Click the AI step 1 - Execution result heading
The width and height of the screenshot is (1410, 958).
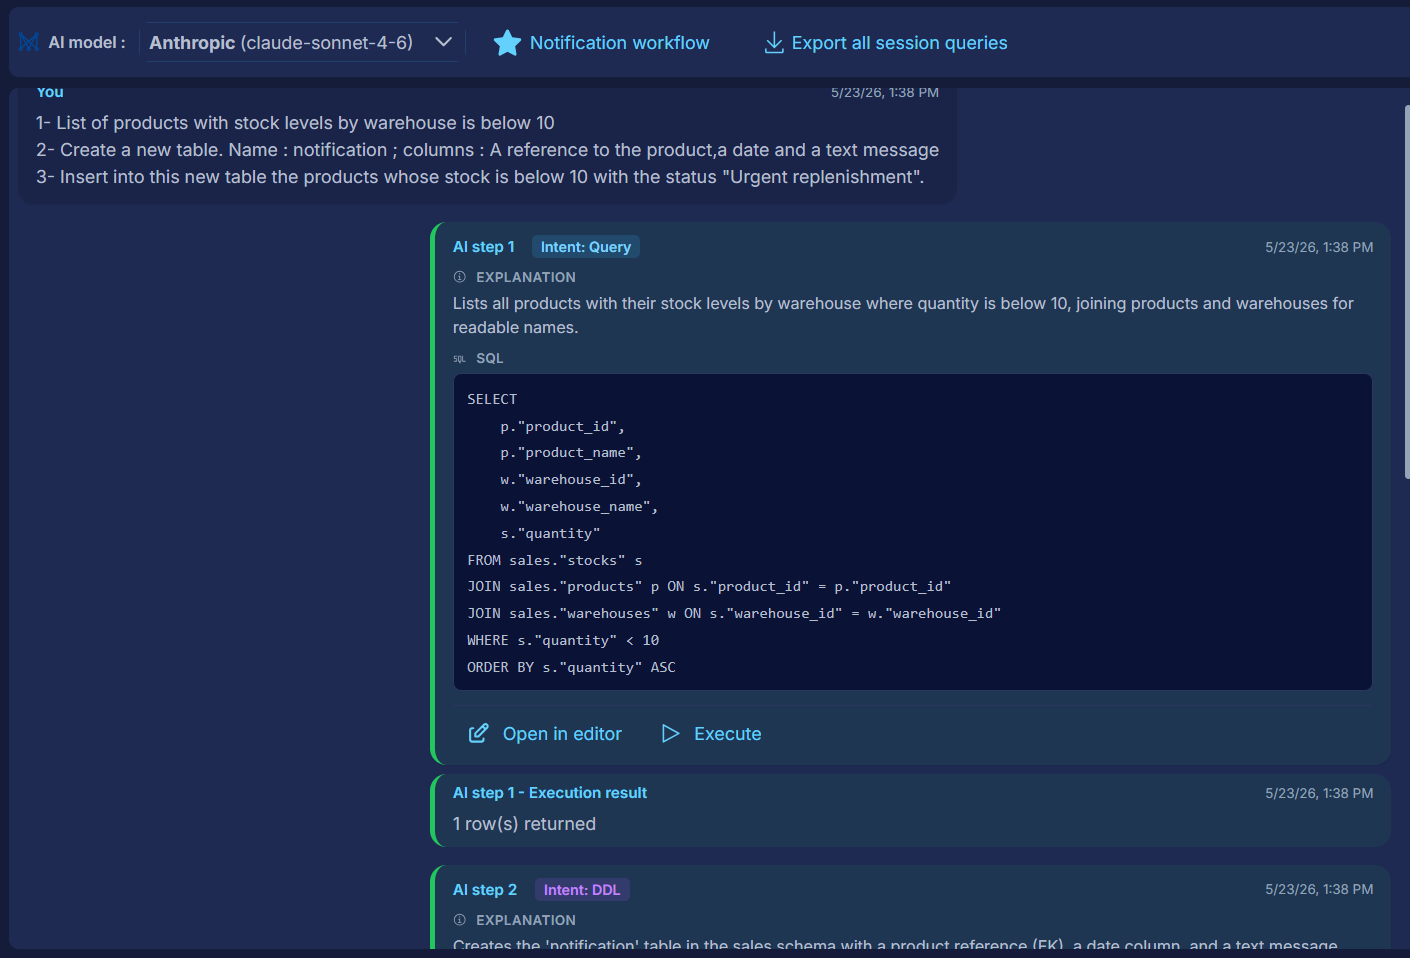[550, 793]
